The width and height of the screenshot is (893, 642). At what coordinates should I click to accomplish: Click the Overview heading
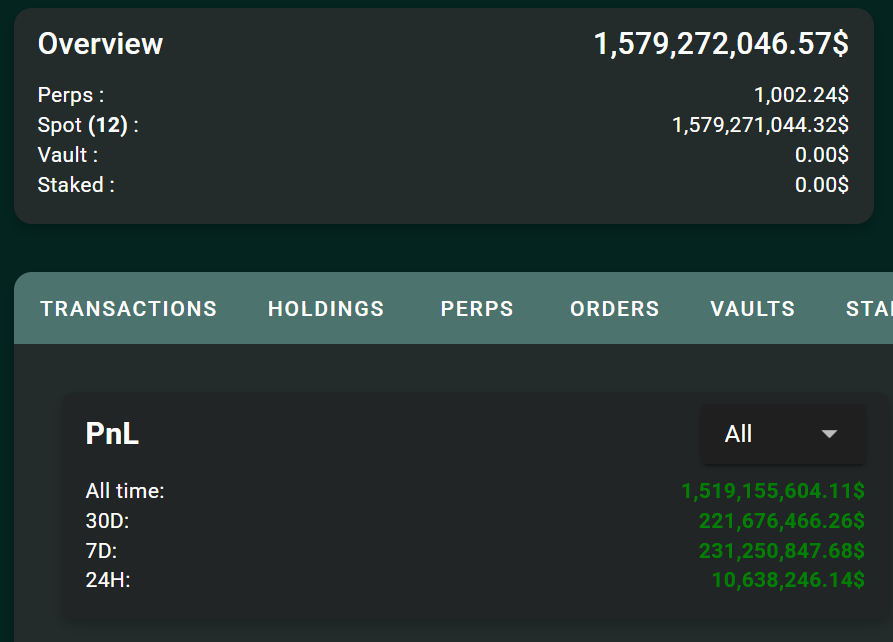(x=100, y=44)
